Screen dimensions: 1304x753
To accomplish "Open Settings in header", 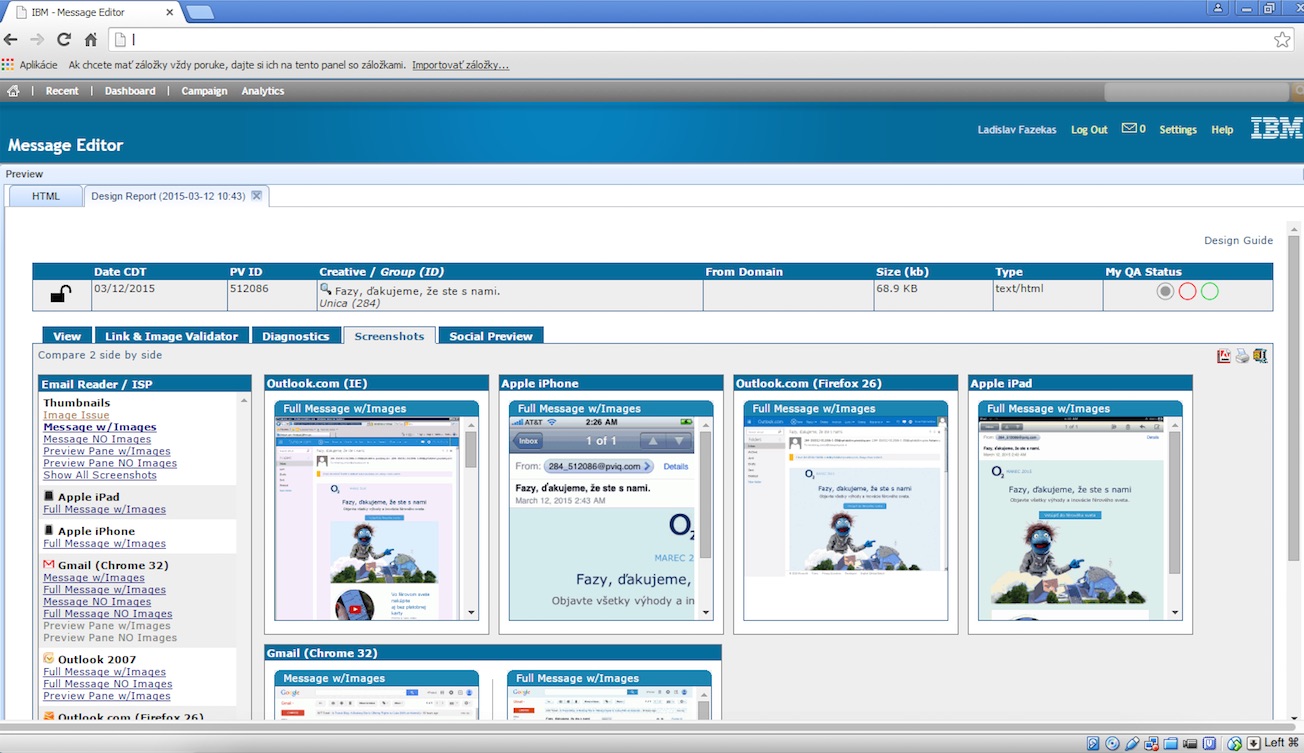I will point(1178,129).
